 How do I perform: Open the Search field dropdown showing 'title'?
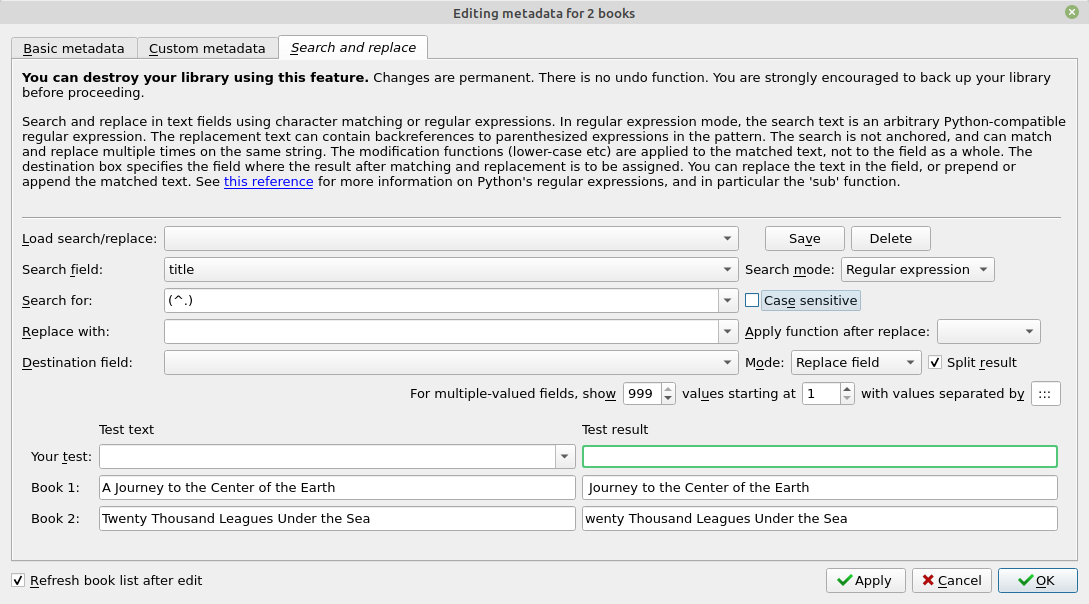pyautogui.click(x=727, y=269)
